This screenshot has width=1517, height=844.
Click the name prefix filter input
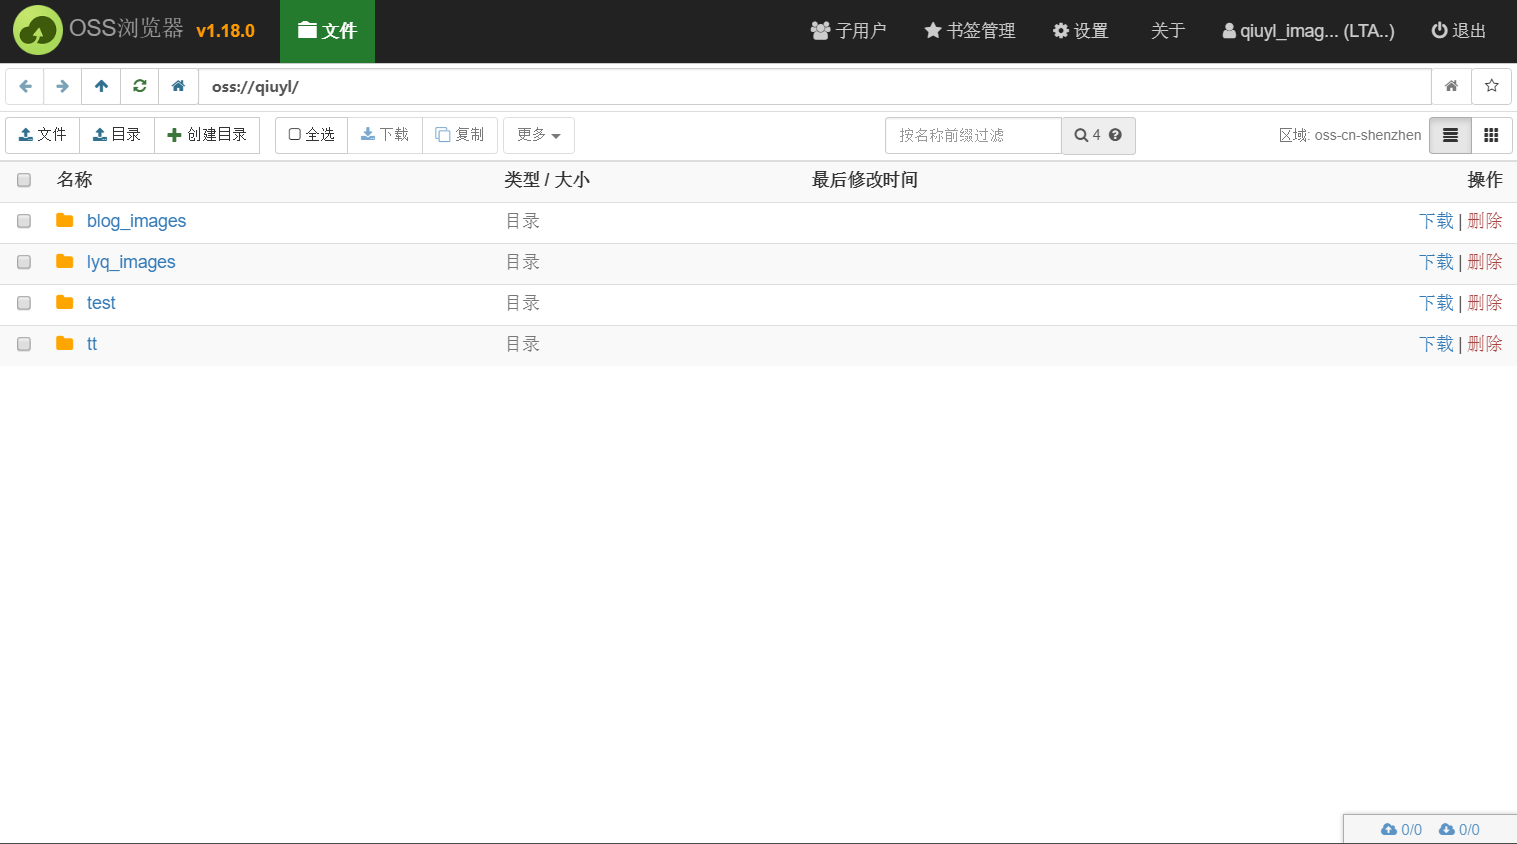coord(973,135)
